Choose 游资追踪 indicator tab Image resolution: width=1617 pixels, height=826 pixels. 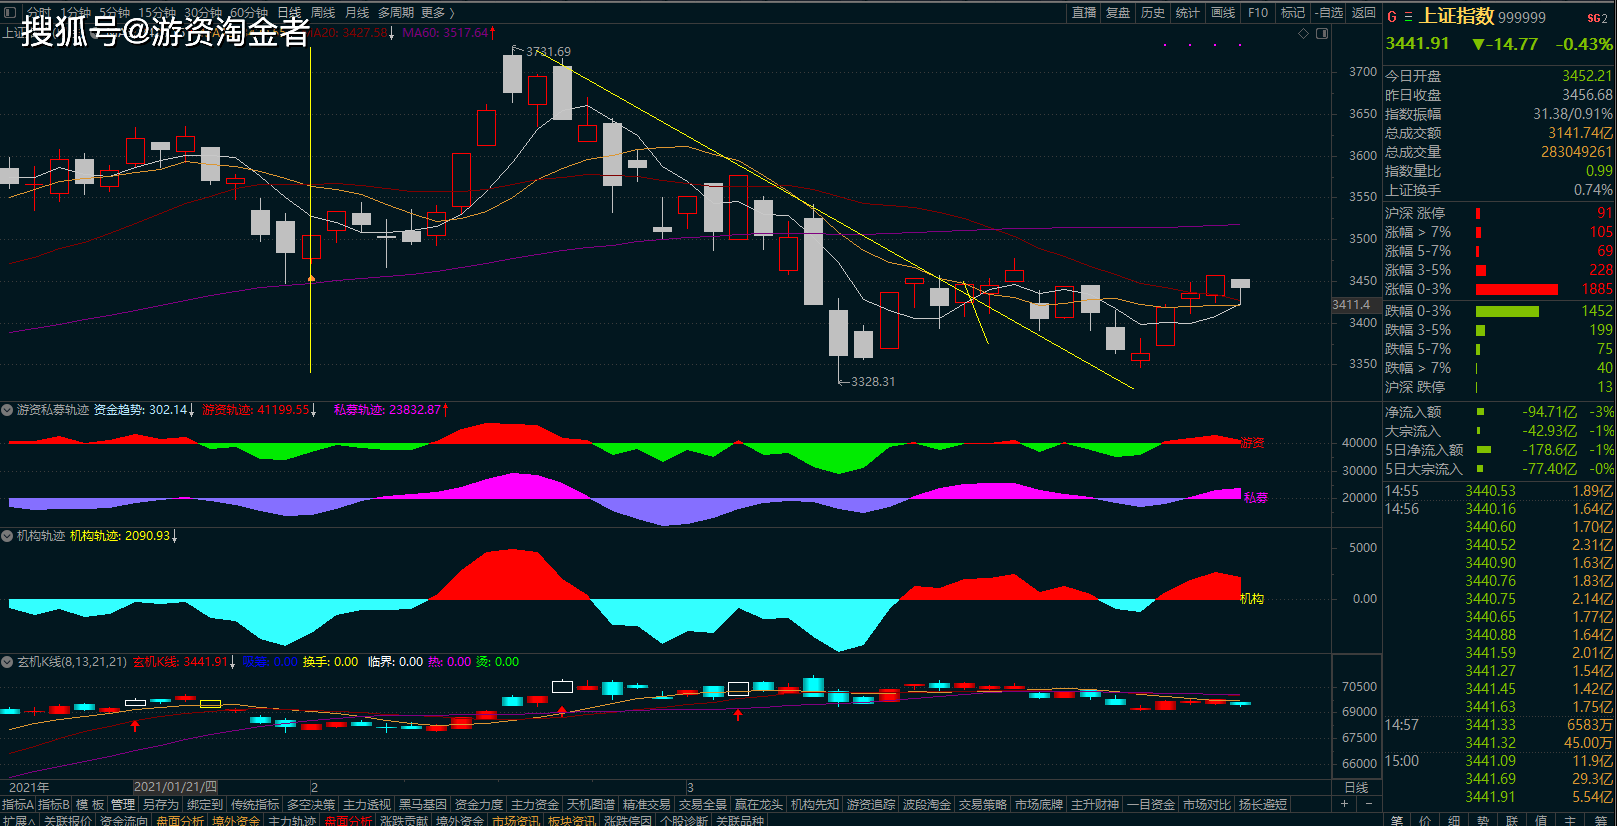coord(871,805)
